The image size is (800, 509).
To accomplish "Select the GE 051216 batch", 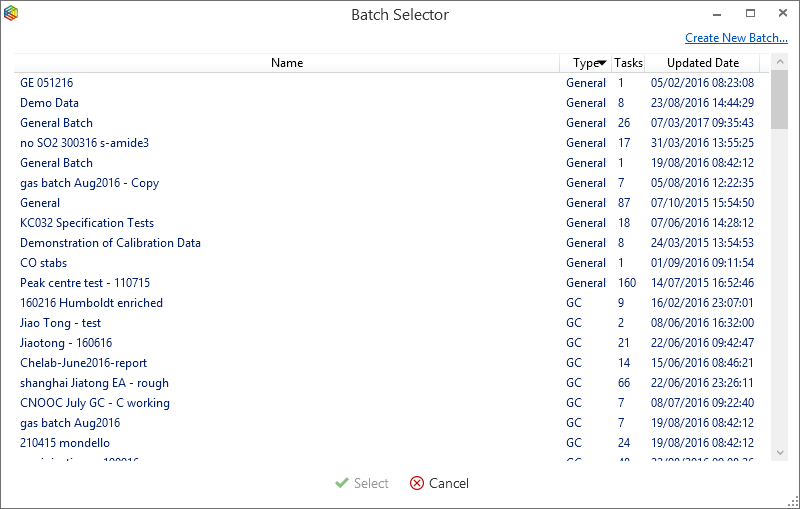I will (47, 83).
